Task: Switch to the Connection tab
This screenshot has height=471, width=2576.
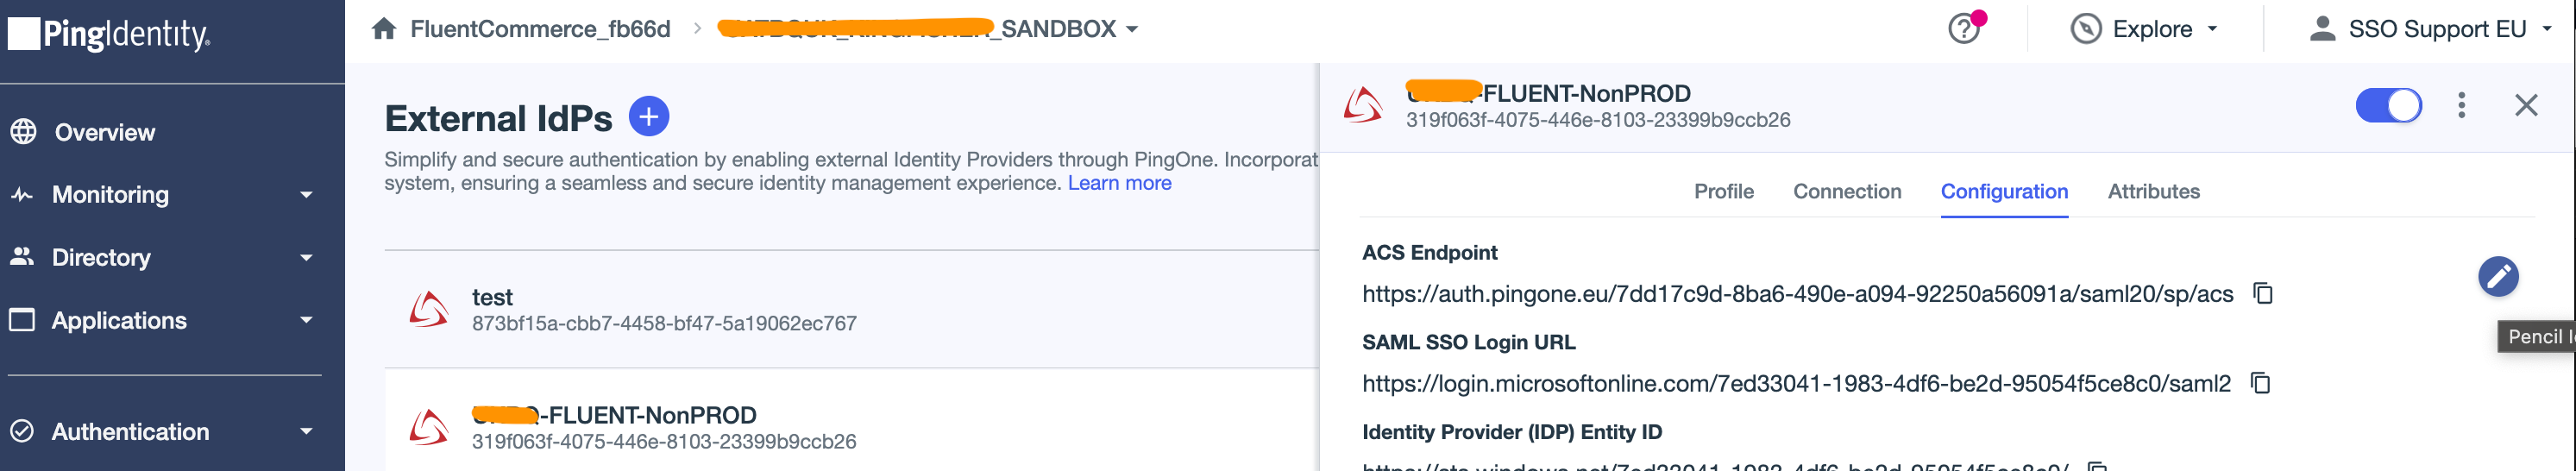Action: coord(1846,191)
